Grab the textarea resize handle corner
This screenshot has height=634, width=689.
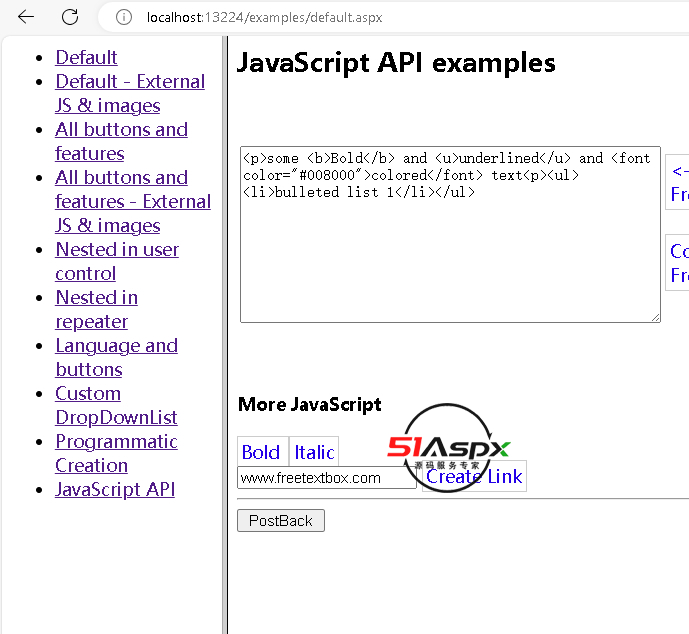click(655, 317)
